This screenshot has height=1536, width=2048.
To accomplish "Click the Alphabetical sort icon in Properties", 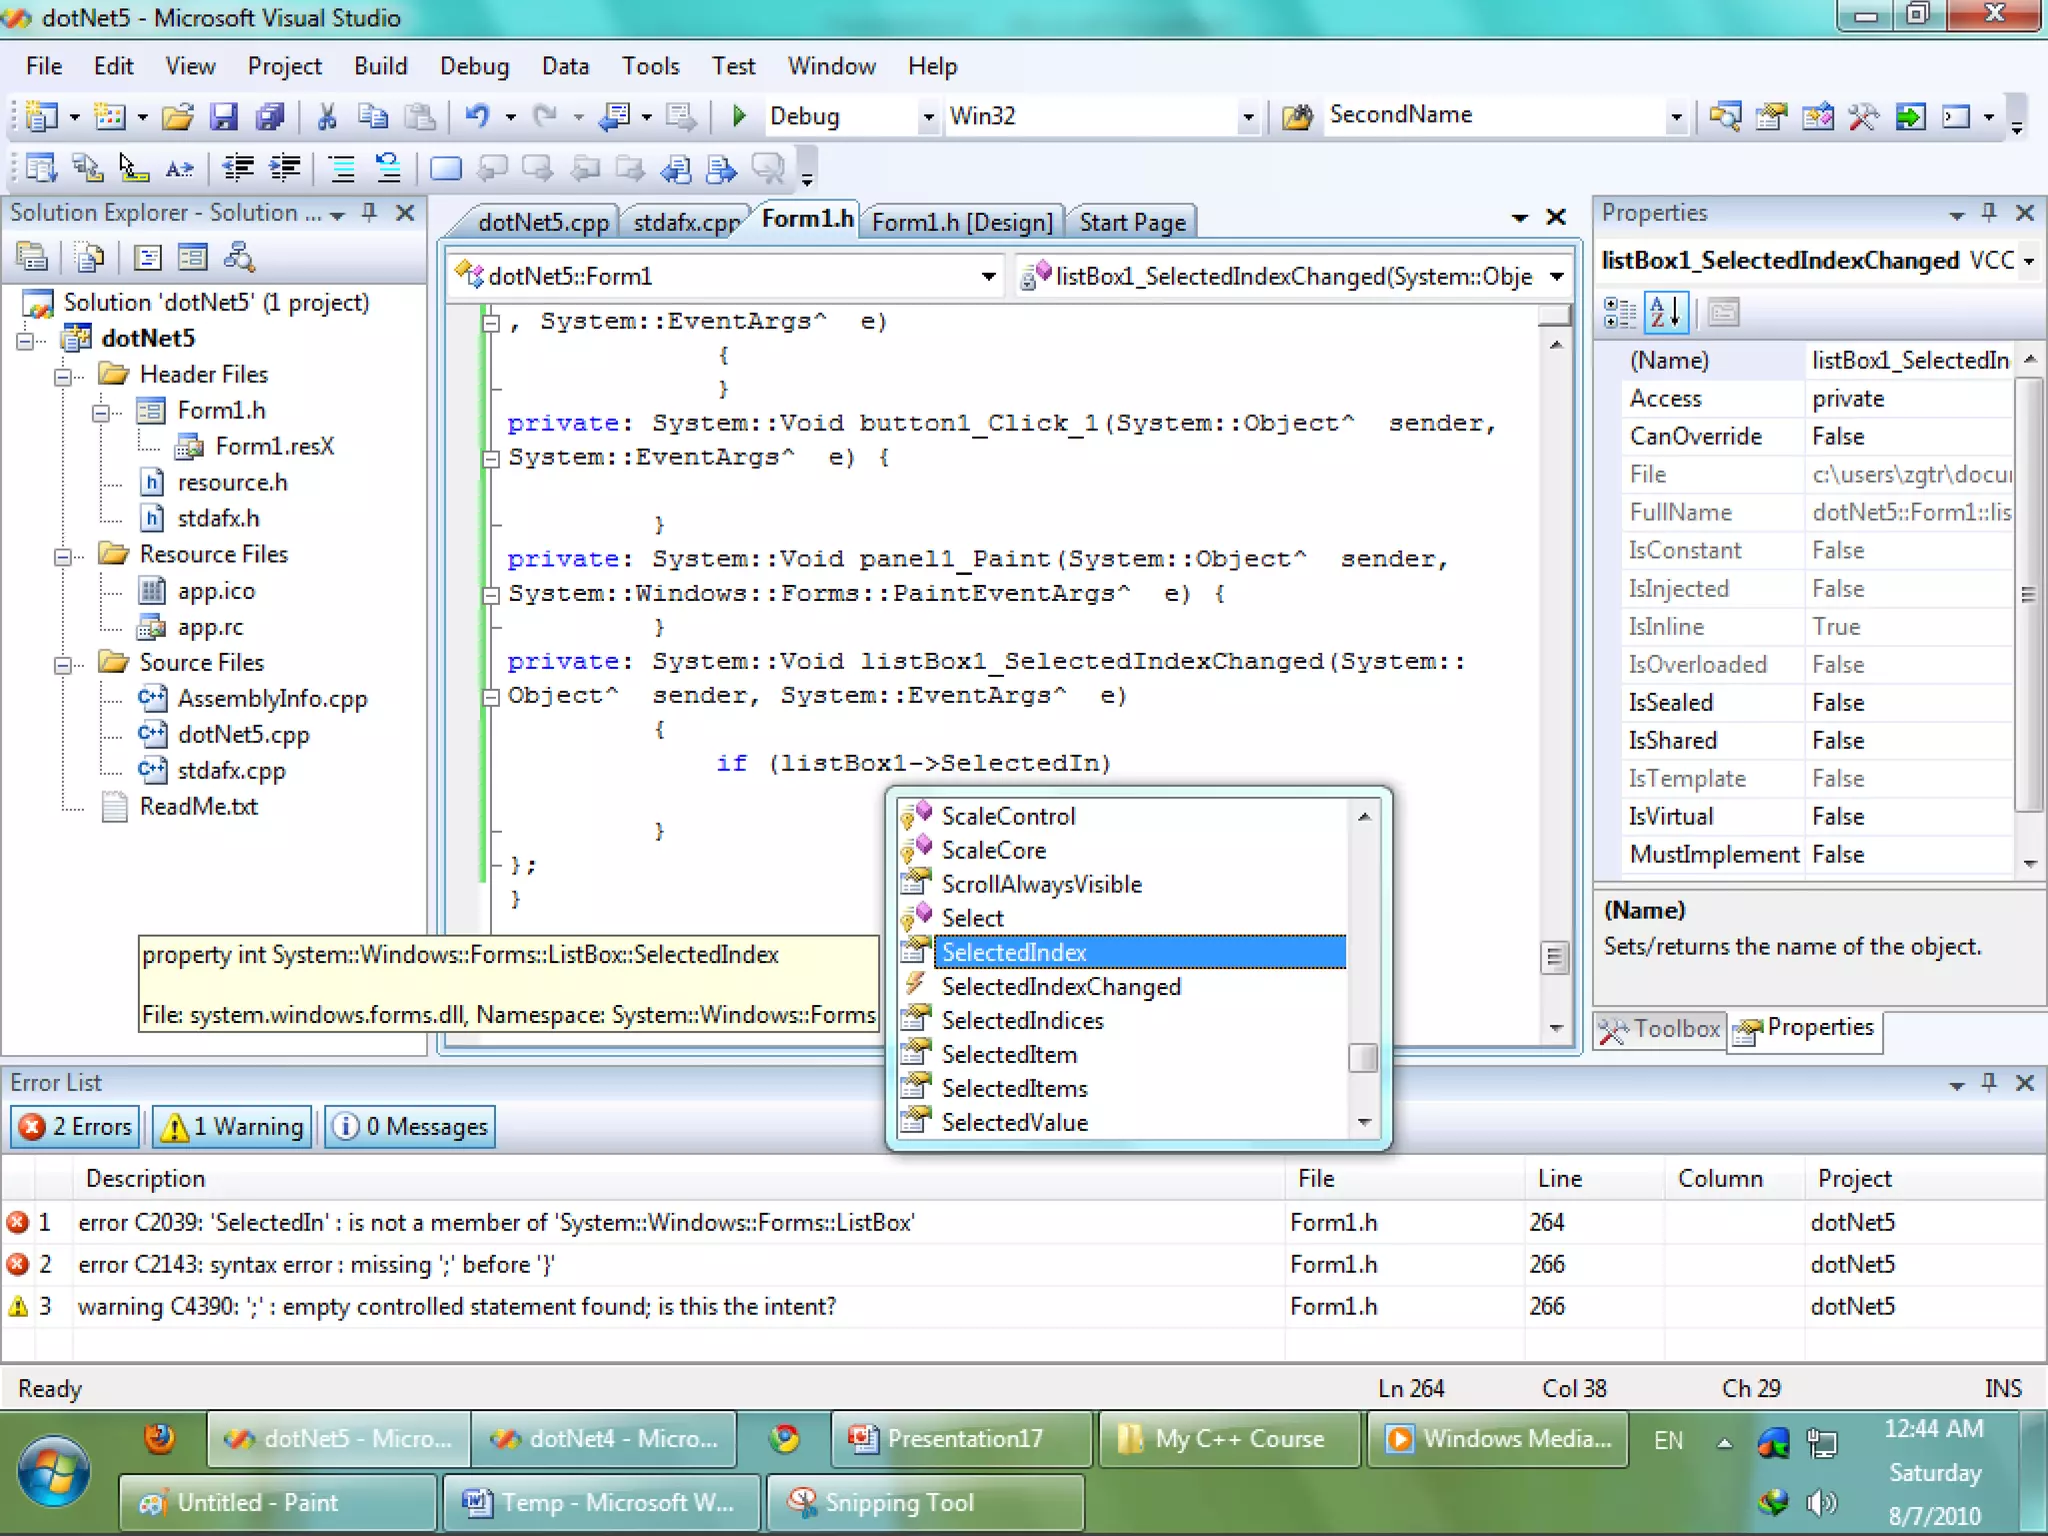I will click(1665, 313).
